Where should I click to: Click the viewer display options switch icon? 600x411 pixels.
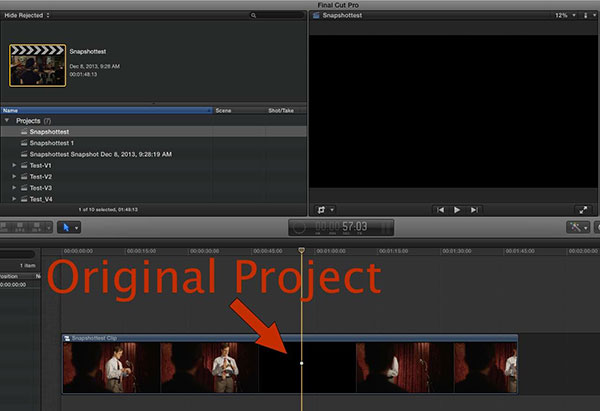click(585, 15)
